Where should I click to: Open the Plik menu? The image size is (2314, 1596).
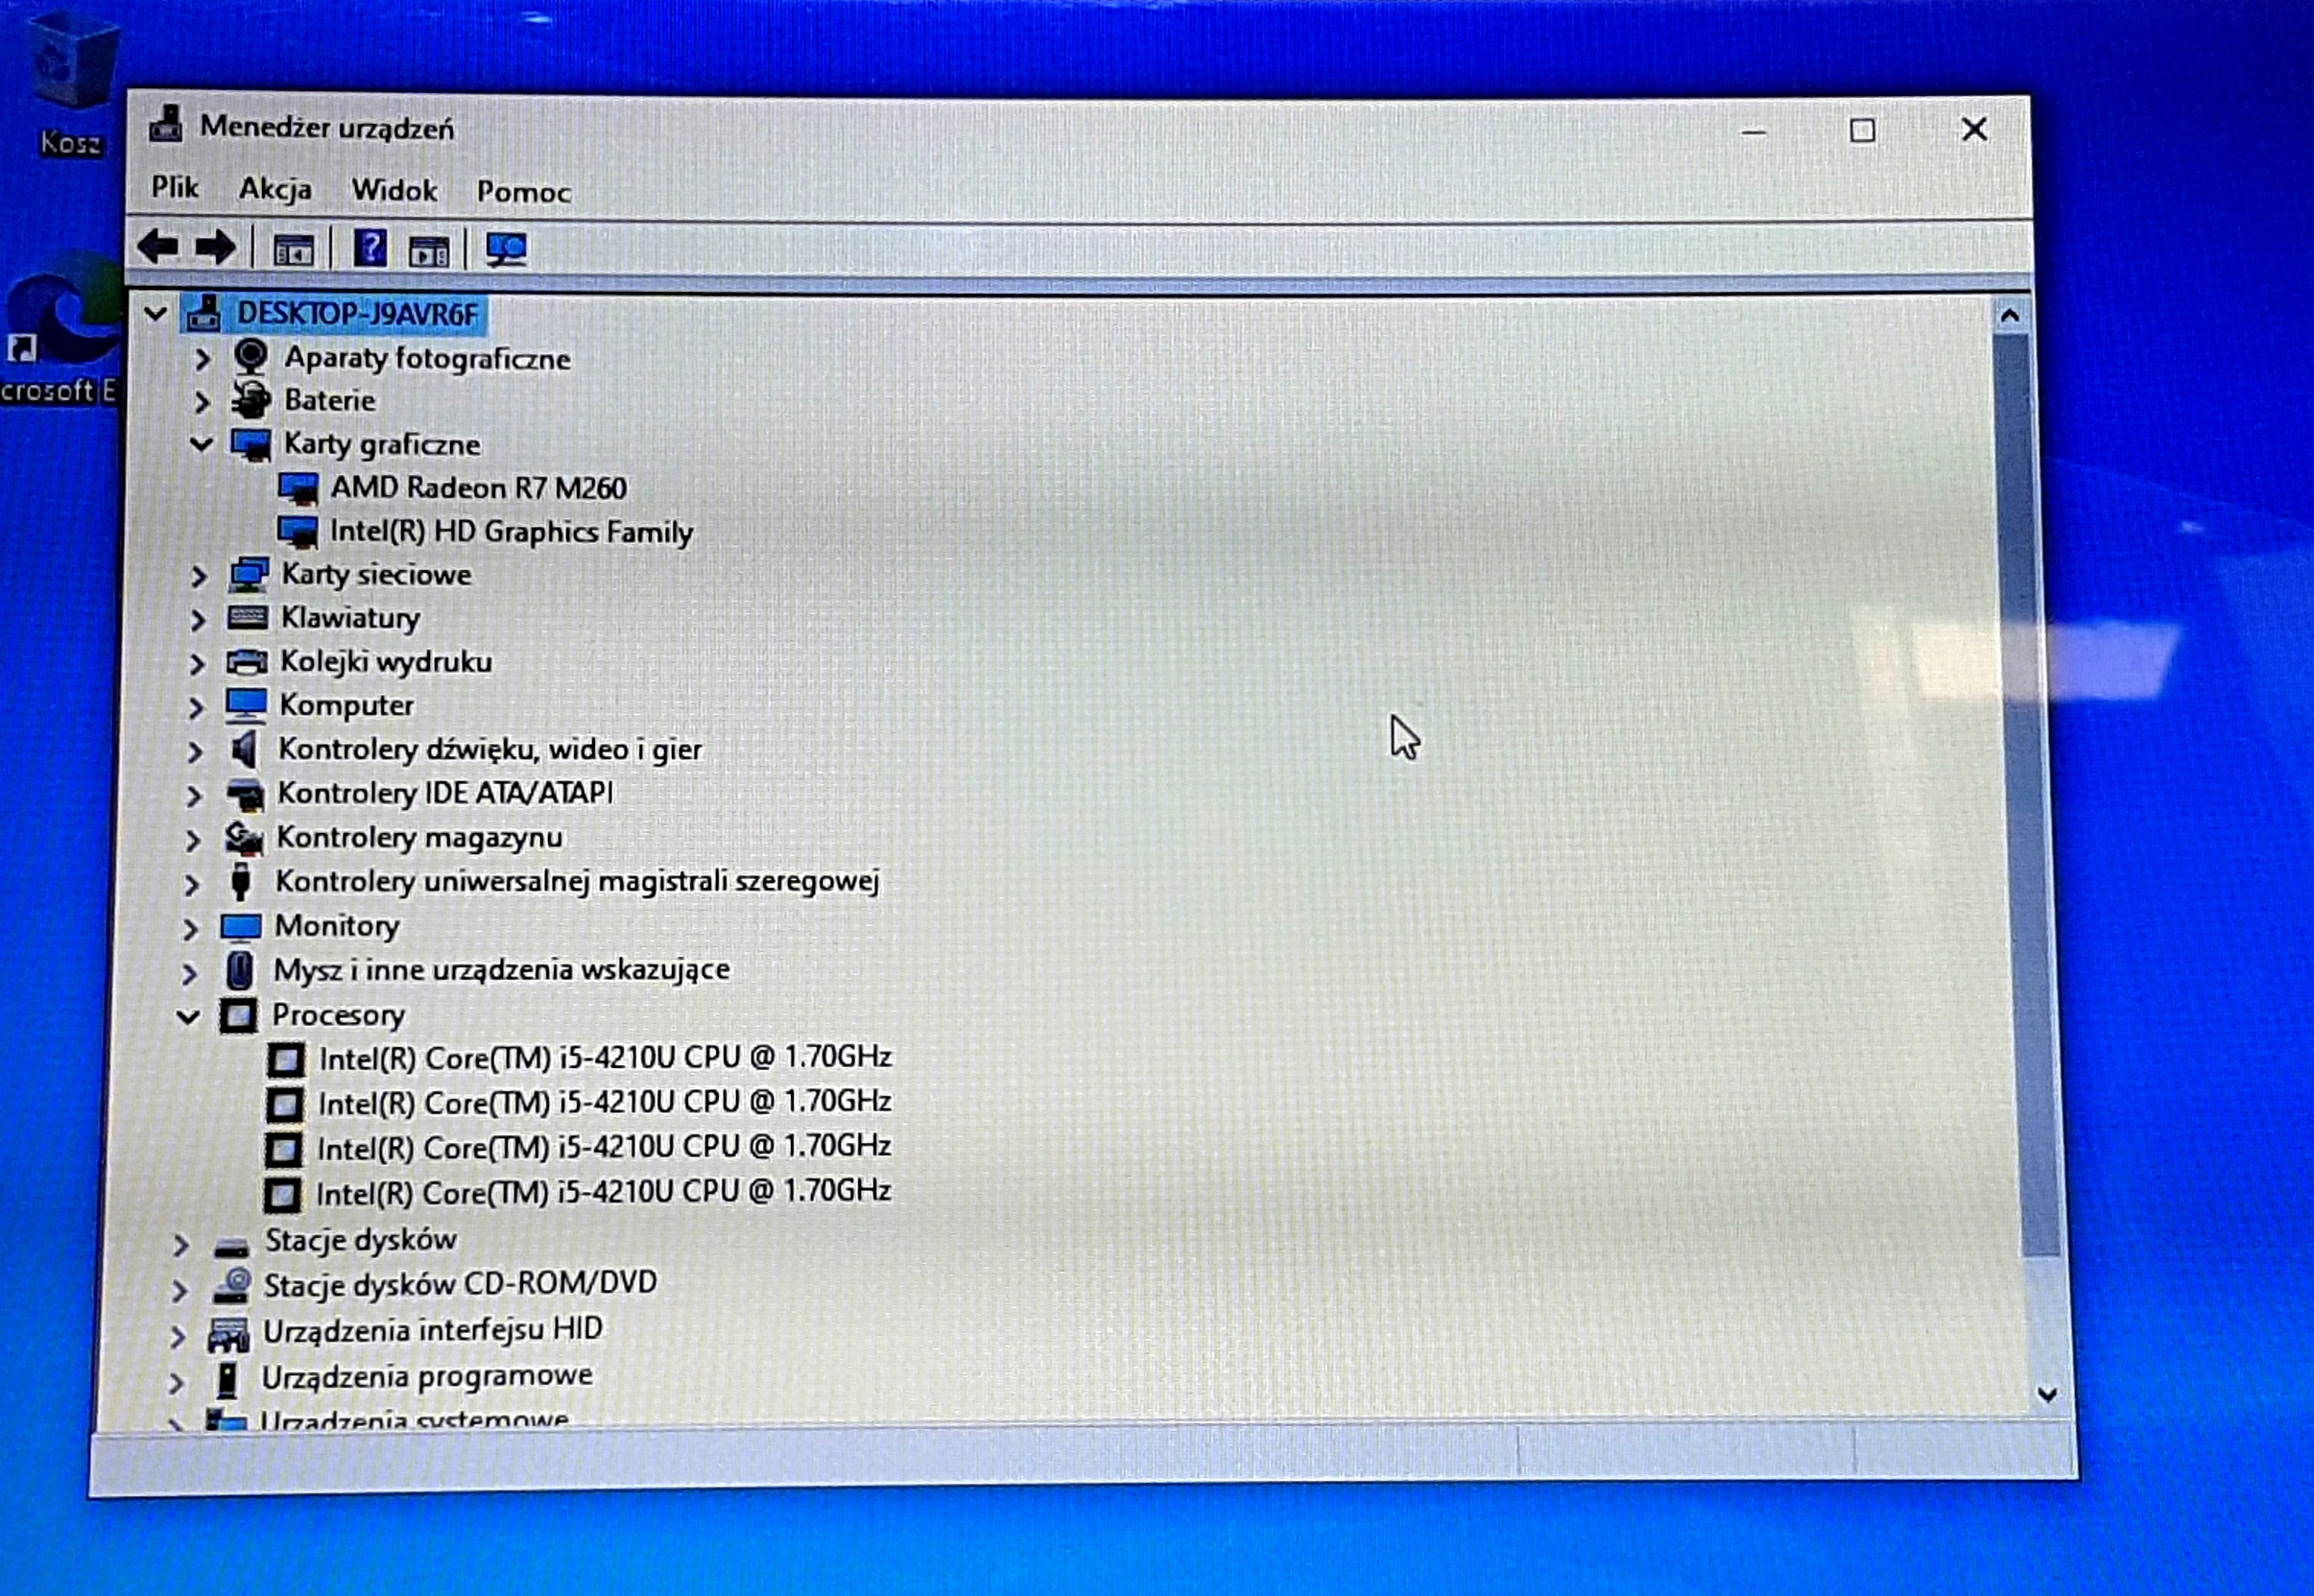tap(175, 187)
